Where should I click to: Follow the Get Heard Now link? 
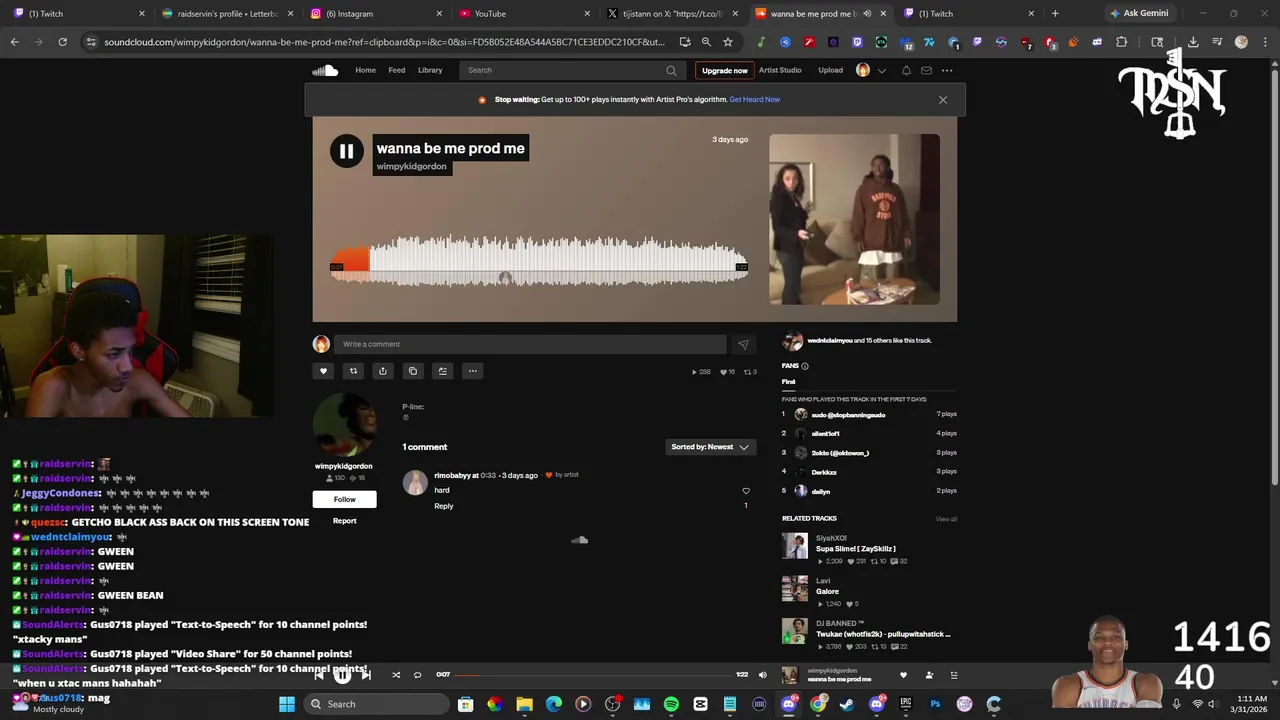(x=755, y=99)
